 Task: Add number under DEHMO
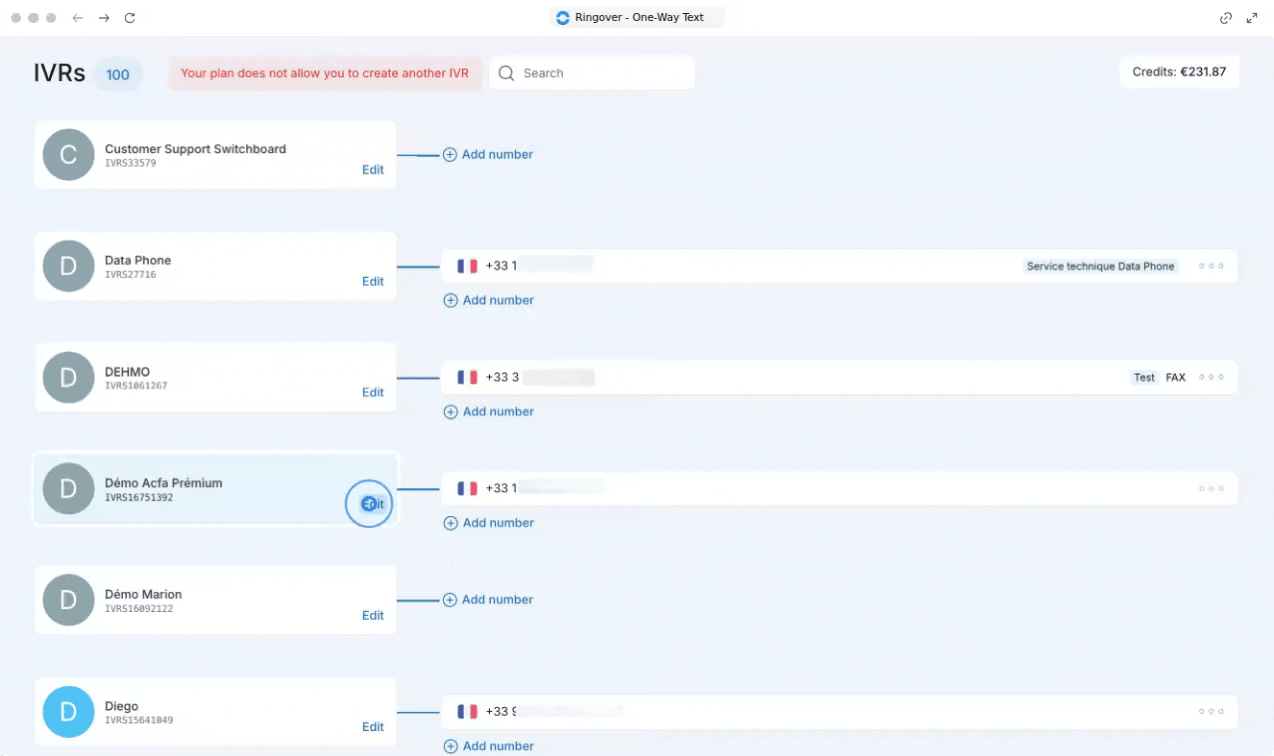coord(489,412)
